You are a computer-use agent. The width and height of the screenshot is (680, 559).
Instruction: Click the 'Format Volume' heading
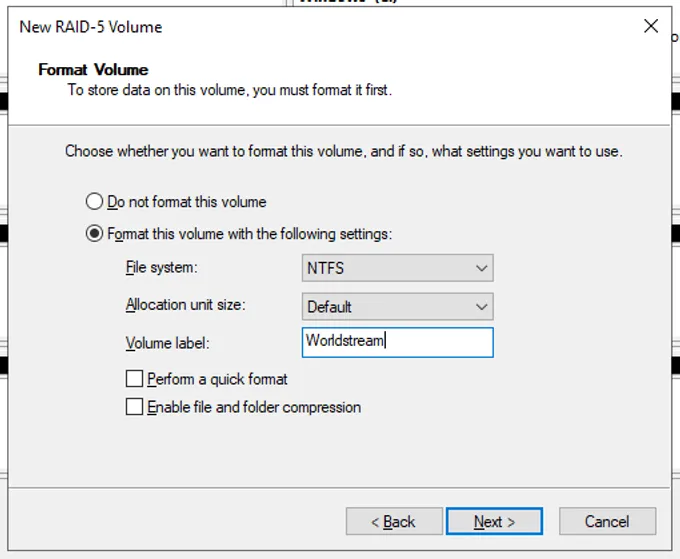point(93,69)
